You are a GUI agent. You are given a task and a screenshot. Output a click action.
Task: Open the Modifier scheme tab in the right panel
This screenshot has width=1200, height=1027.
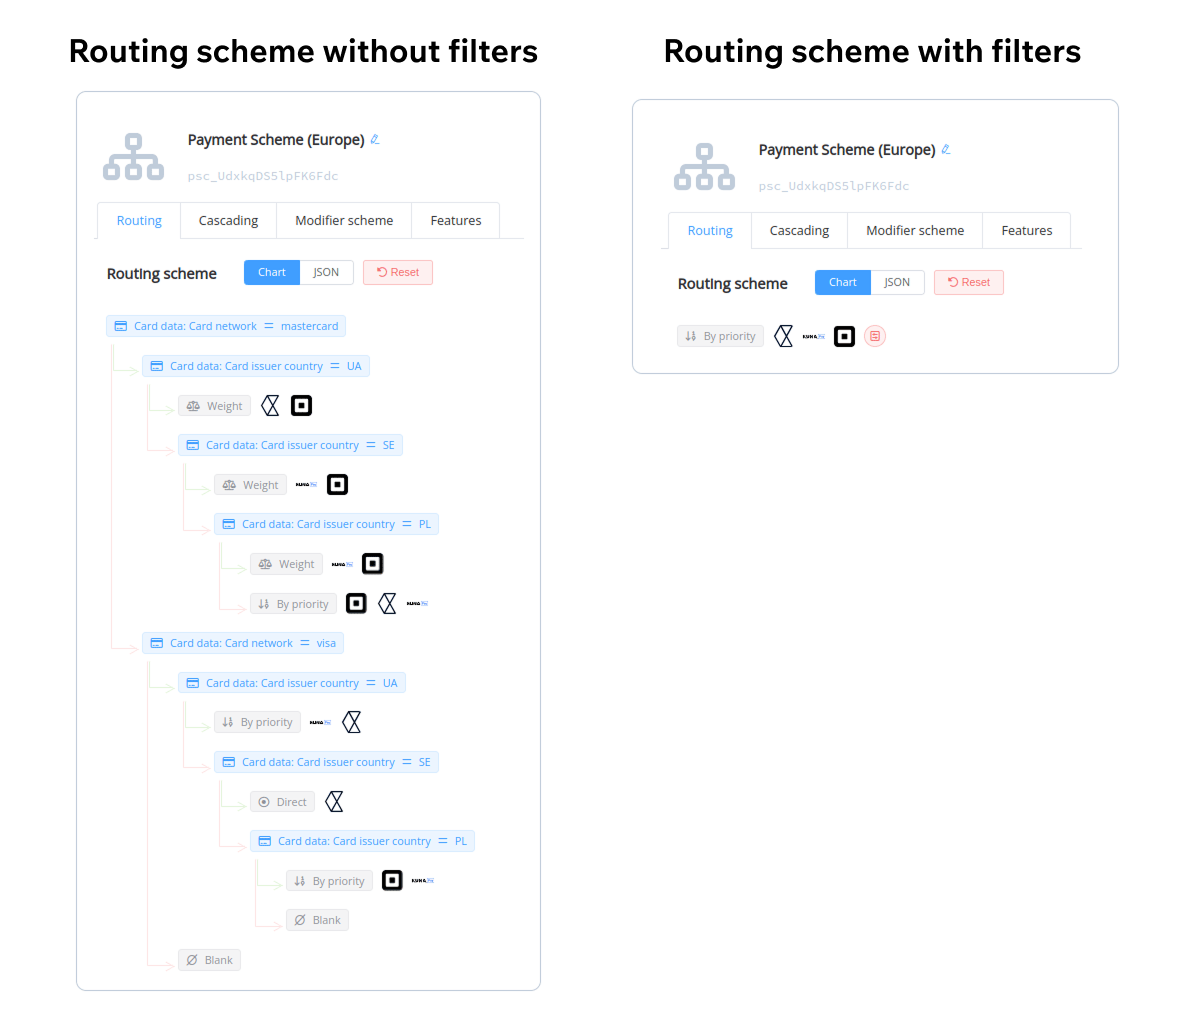point(914,230)
